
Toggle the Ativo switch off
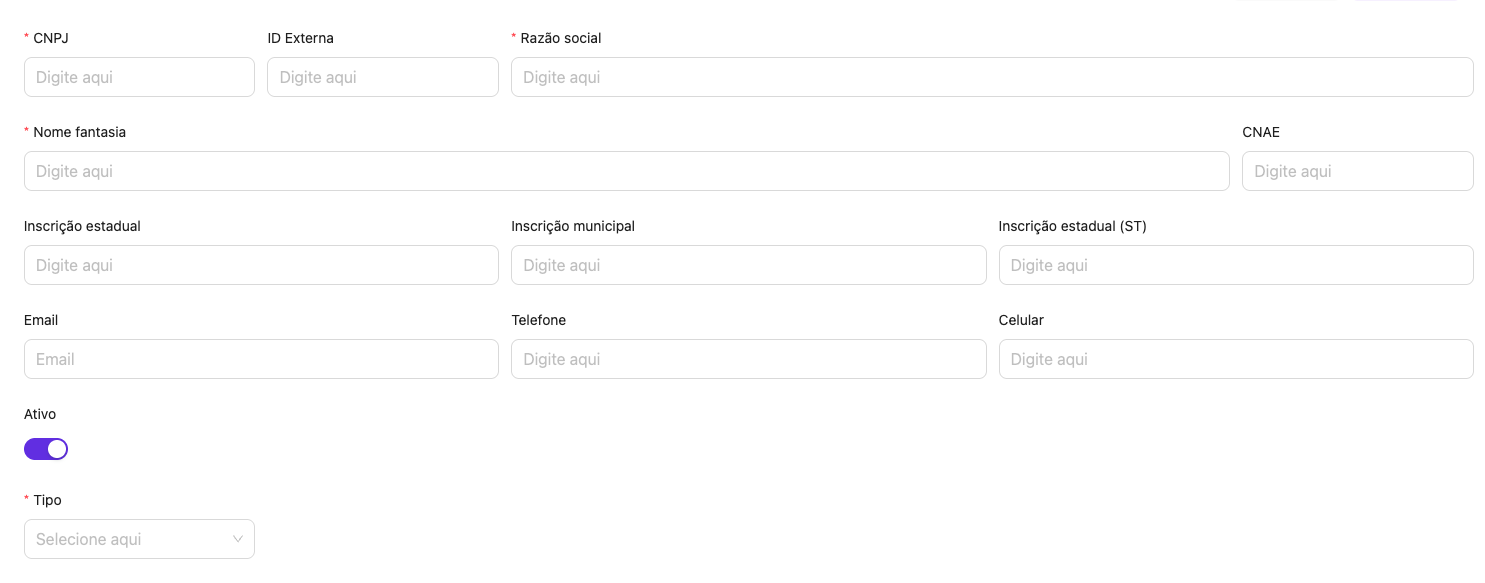pyautogui.click(x=46, y=449)
